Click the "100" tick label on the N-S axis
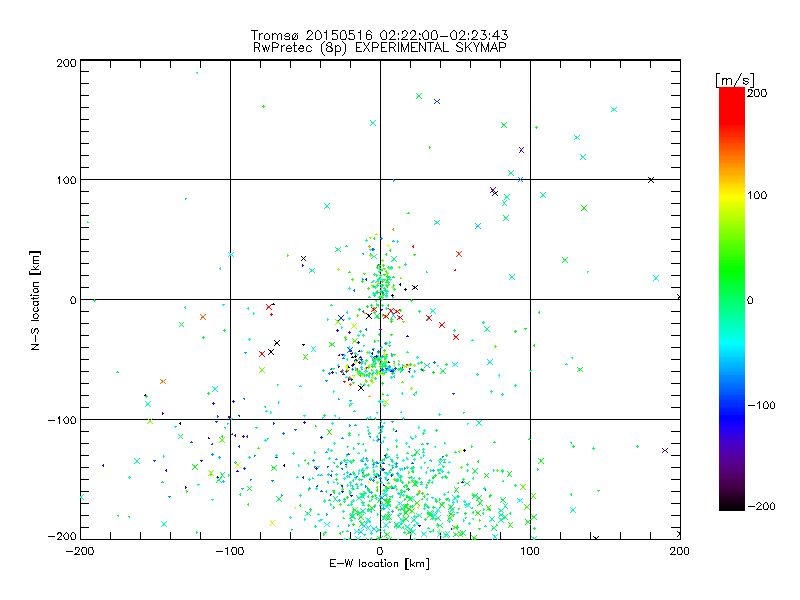The image size is (800, 600). point(66,180)
